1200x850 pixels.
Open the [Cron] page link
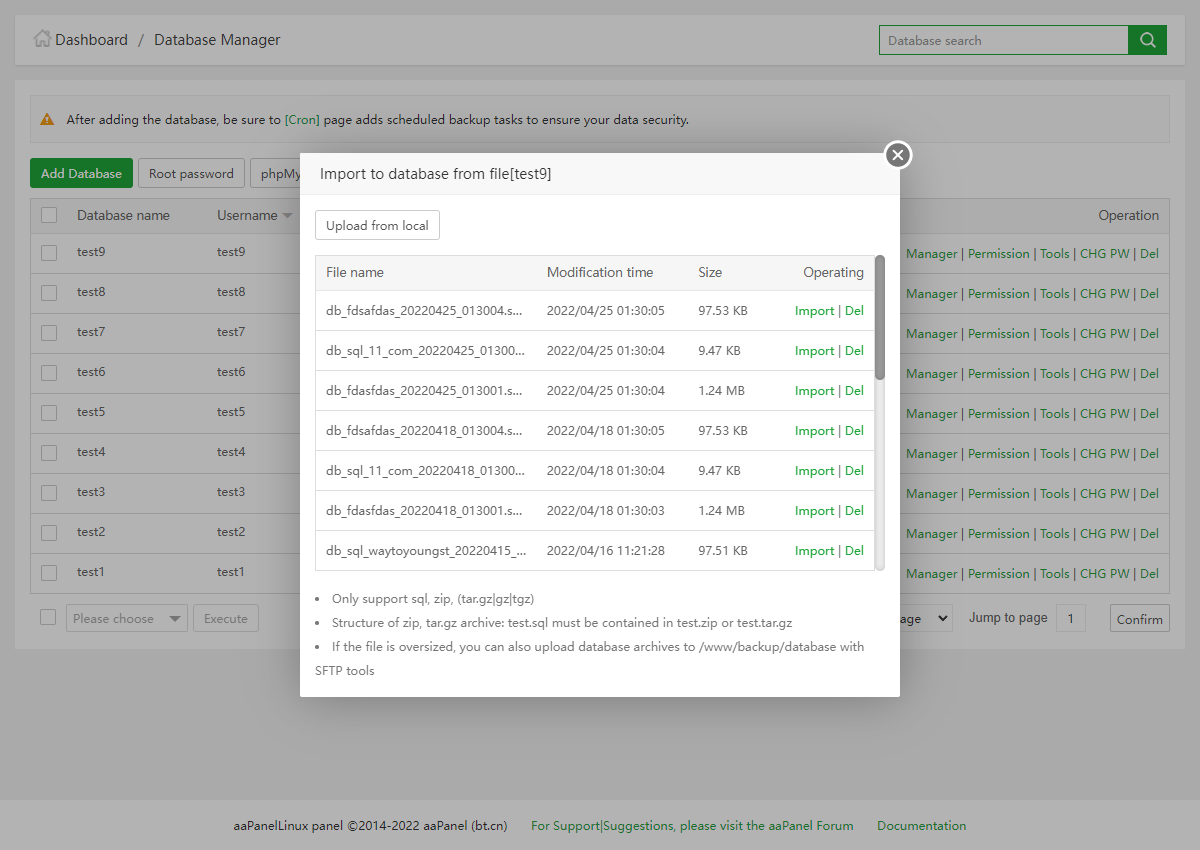tap(302, 120)
